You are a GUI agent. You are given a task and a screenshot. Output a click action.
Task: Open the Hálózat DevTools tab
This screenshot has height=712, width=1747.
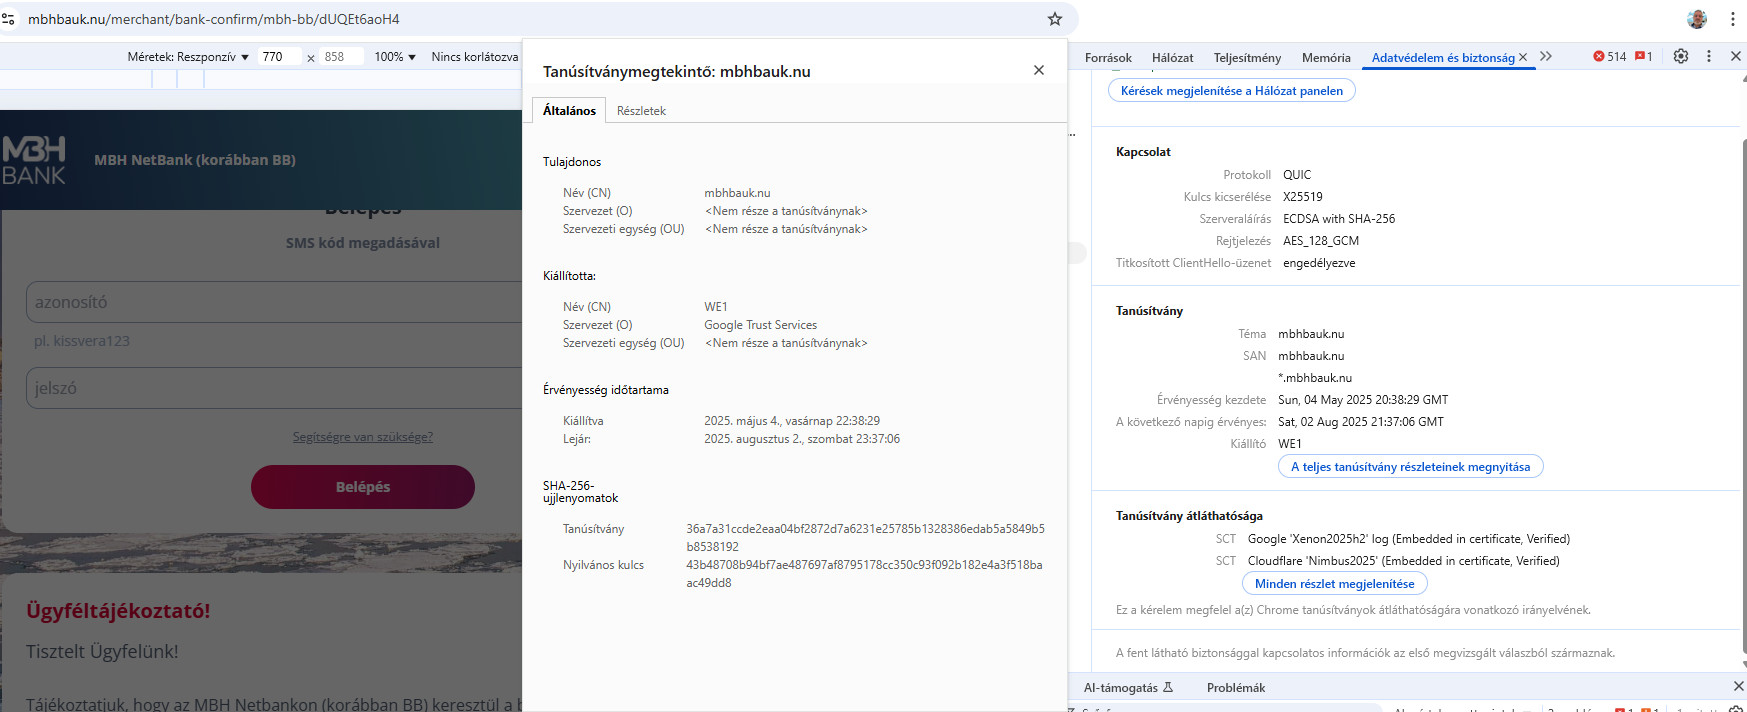click(1172, 58)
